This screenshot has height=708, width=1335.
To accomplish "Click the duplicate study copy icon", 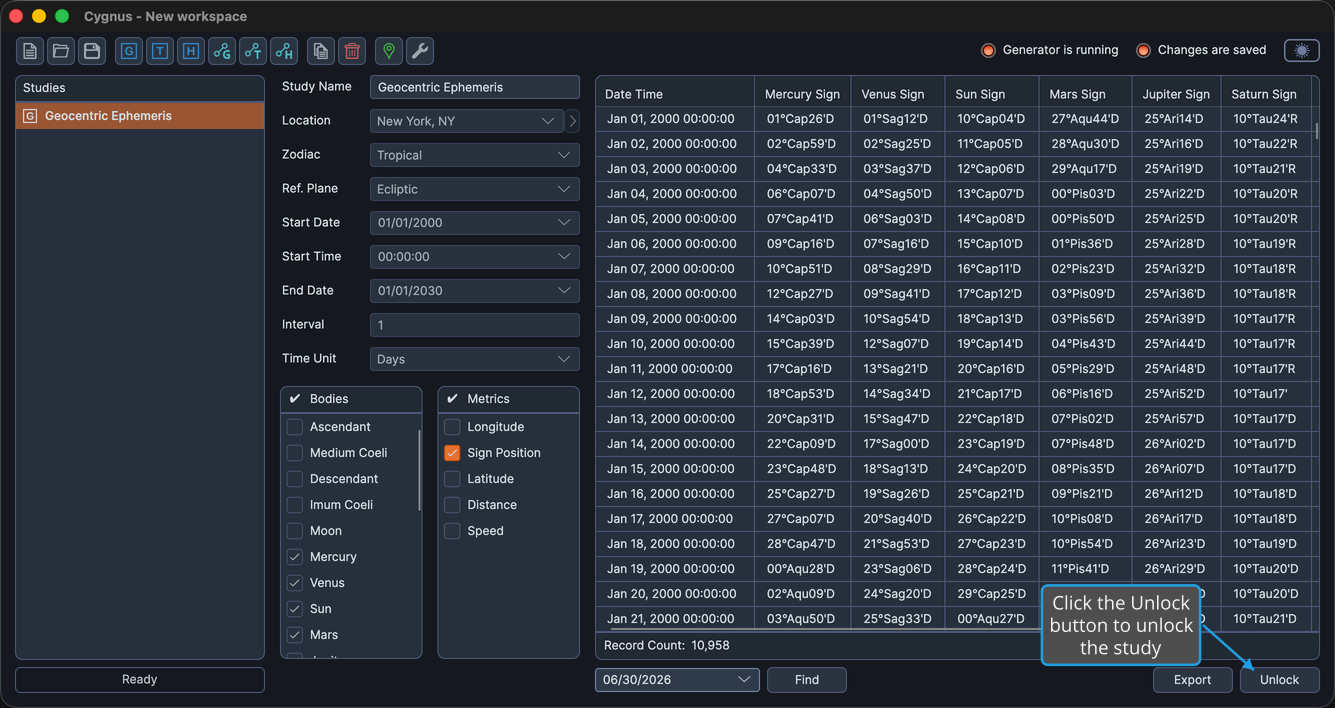I will point(321,51).
